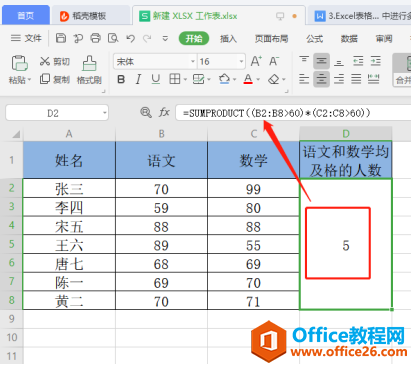The height and width of the screenshot is (369, 414).
Task: Toggle Bold formatting
Action: tap(121, 79)
